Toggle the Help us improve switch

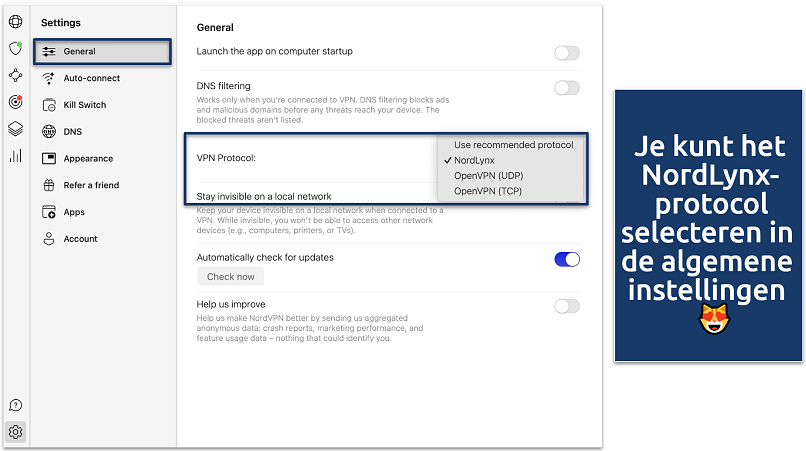coord(566,306)
